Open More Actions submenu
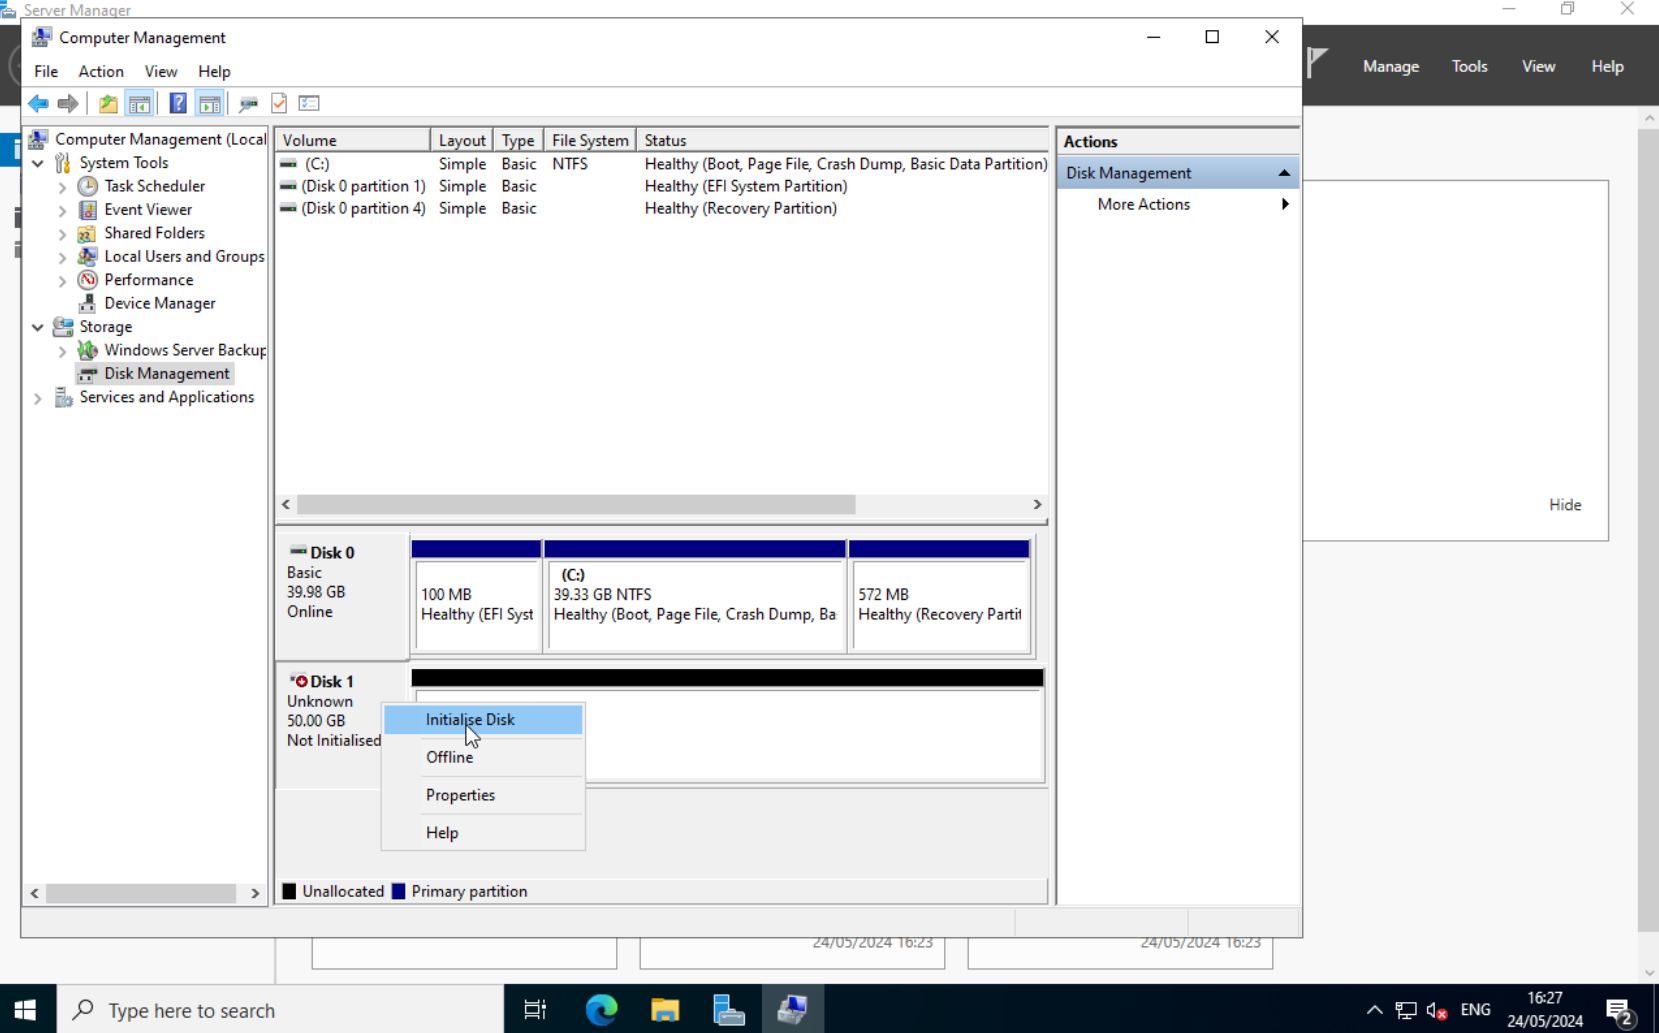The image size is (1659, 1033). (1178, 204)
